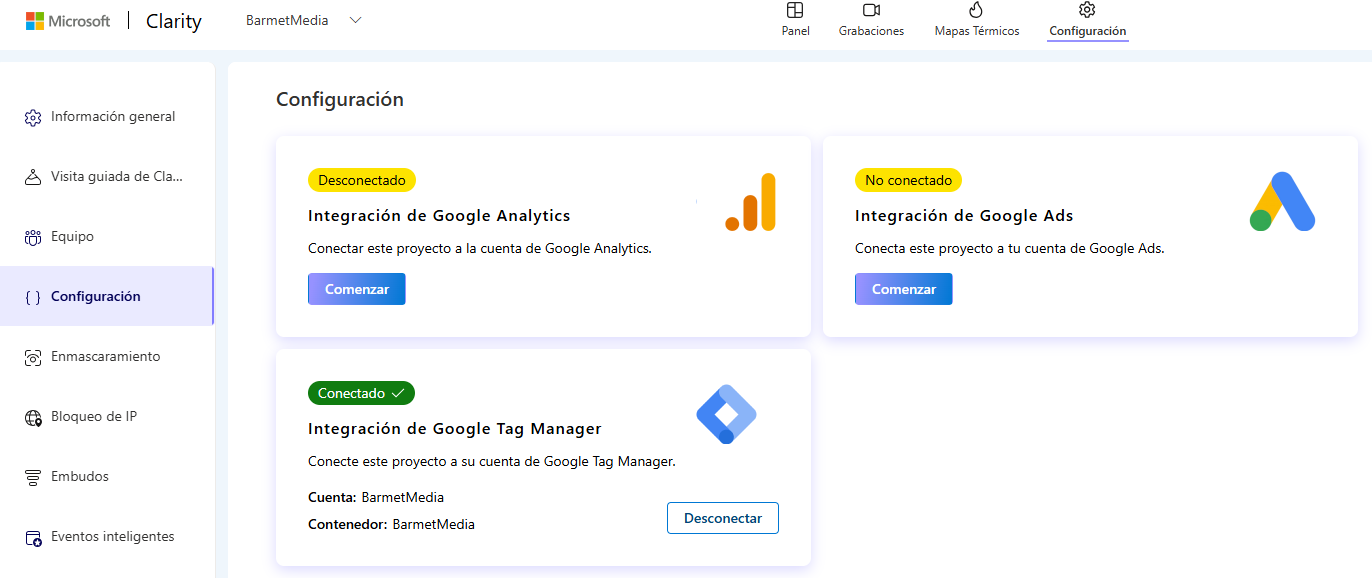Click the Conectado badge checkmark icon
The width and height of the screenshot is (1372, 578).
(x=398, y=393)
